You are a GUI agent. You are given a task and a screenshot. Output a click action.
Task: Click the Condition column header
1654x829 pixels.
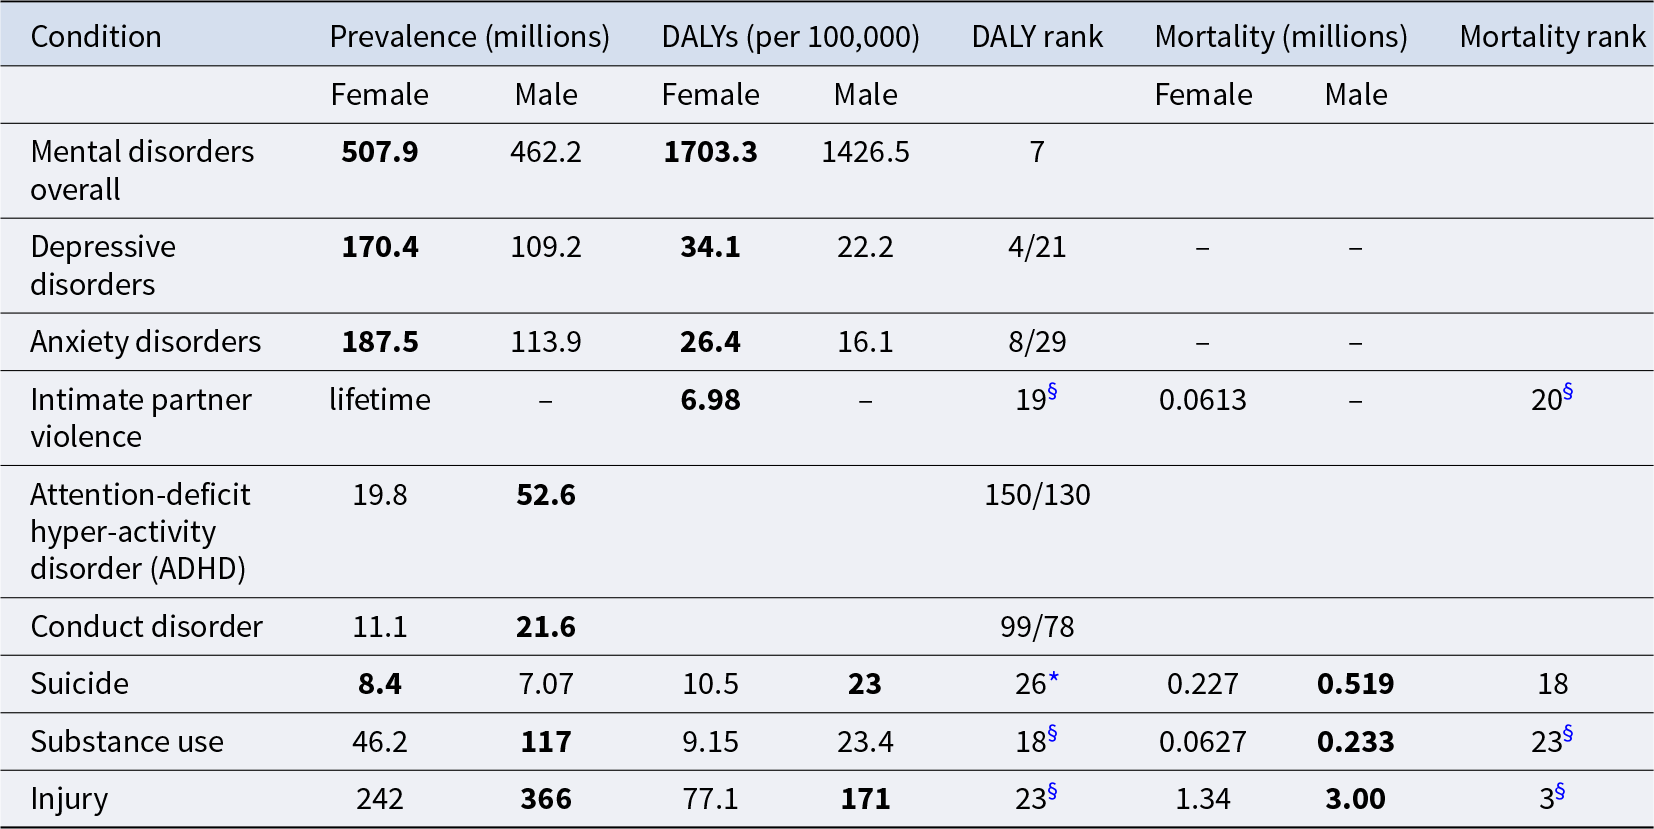(96, 37)
